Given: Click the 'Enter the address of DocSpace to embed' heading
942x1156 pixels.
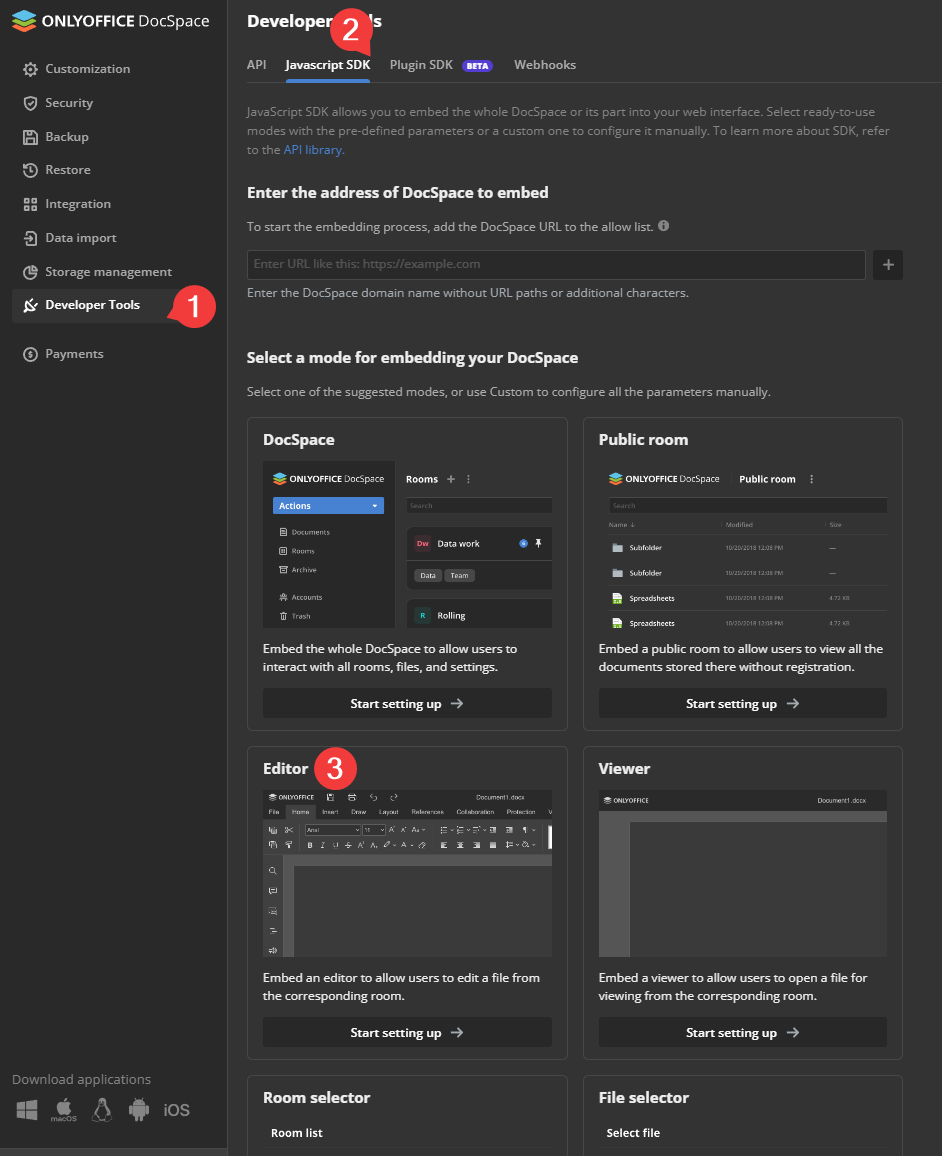Looking at the screenshot, I should coord(397,192).
